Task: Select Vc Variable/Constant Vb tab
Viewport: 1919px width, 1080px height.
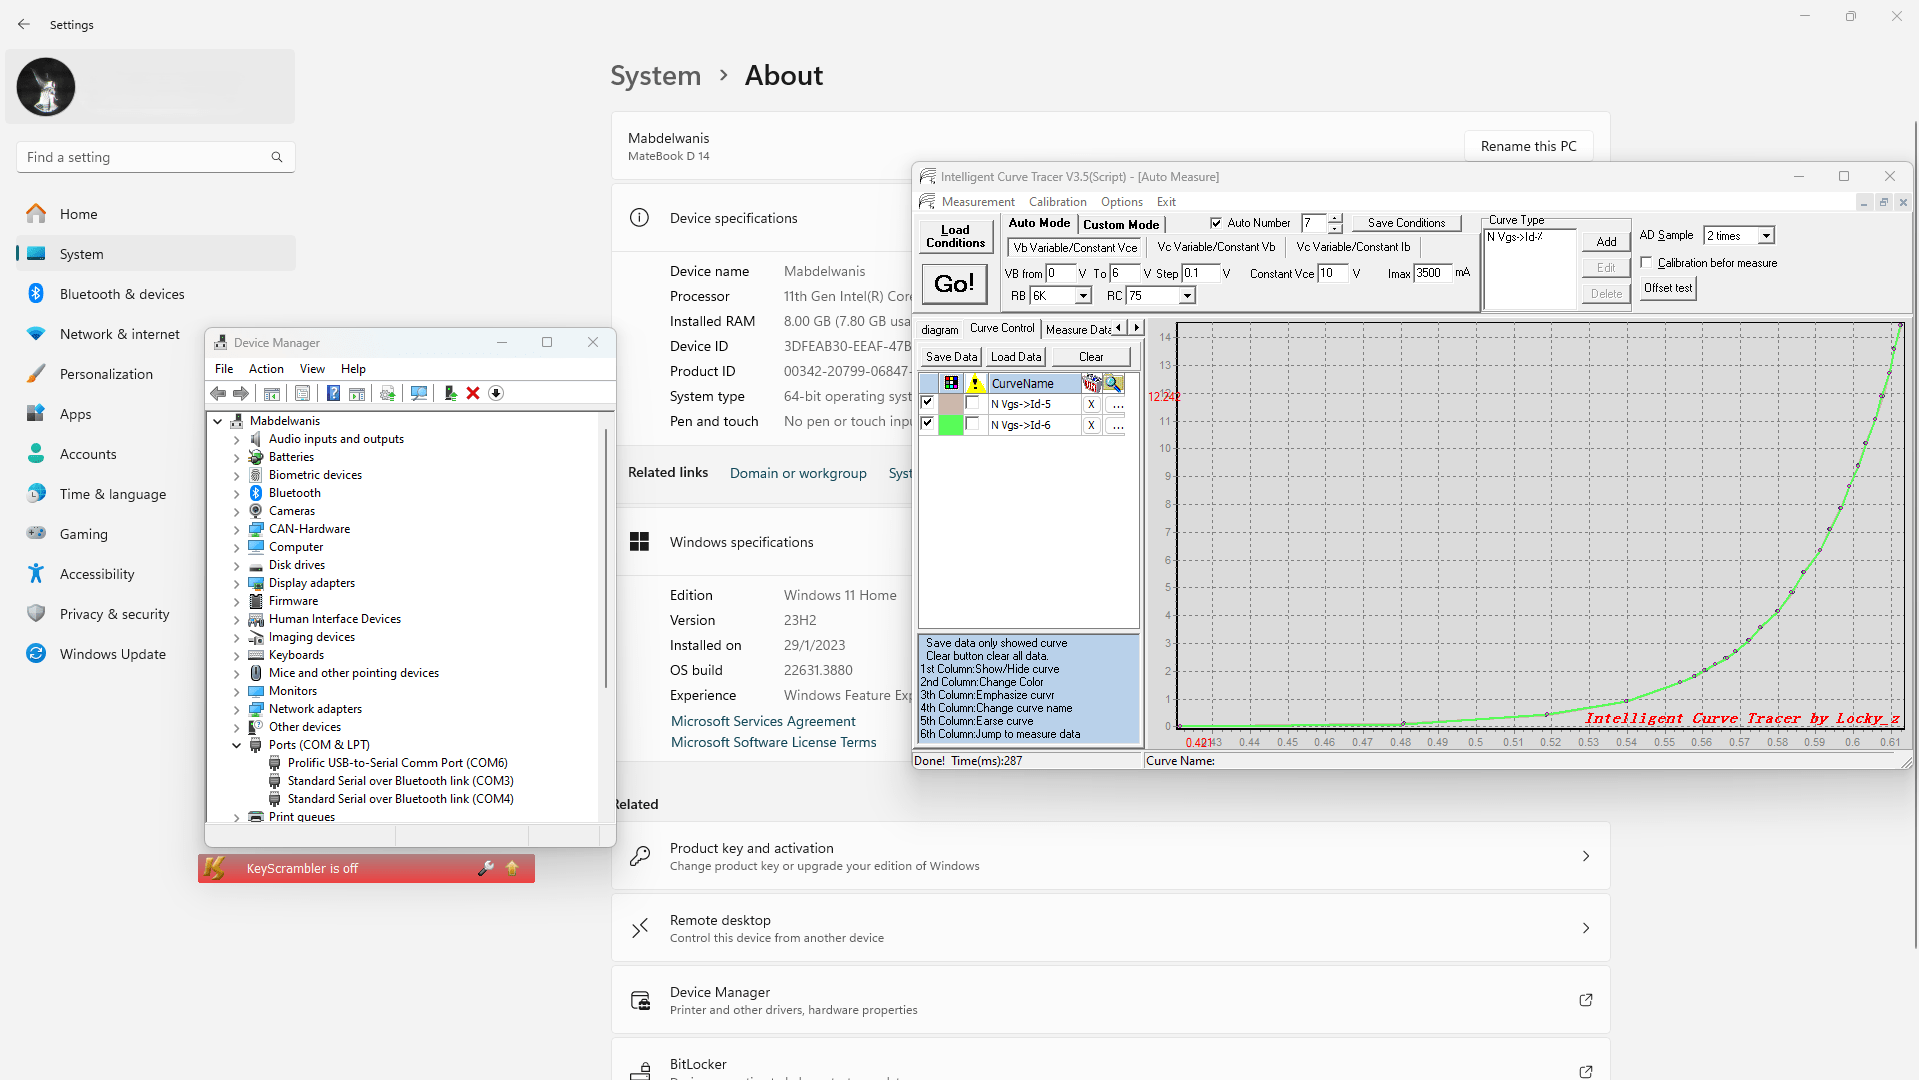Action: pos(1216,247)
